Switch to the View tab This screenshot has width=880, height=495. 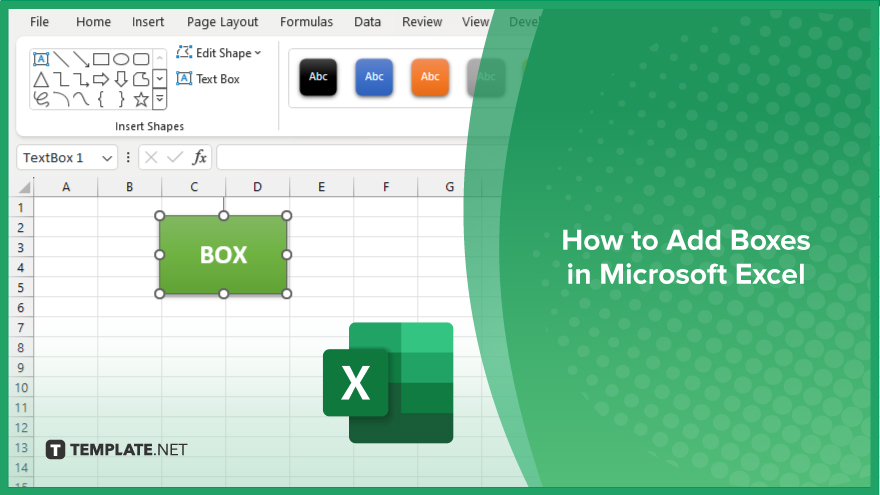pyautogui.click(x=475, y=22)
